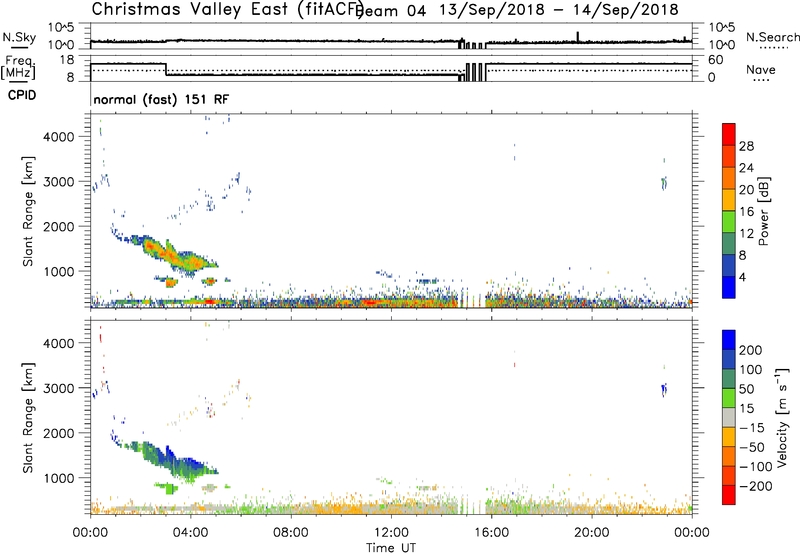
Task: Click the 'N.Search' legend label
Action: tap(772, 37)
